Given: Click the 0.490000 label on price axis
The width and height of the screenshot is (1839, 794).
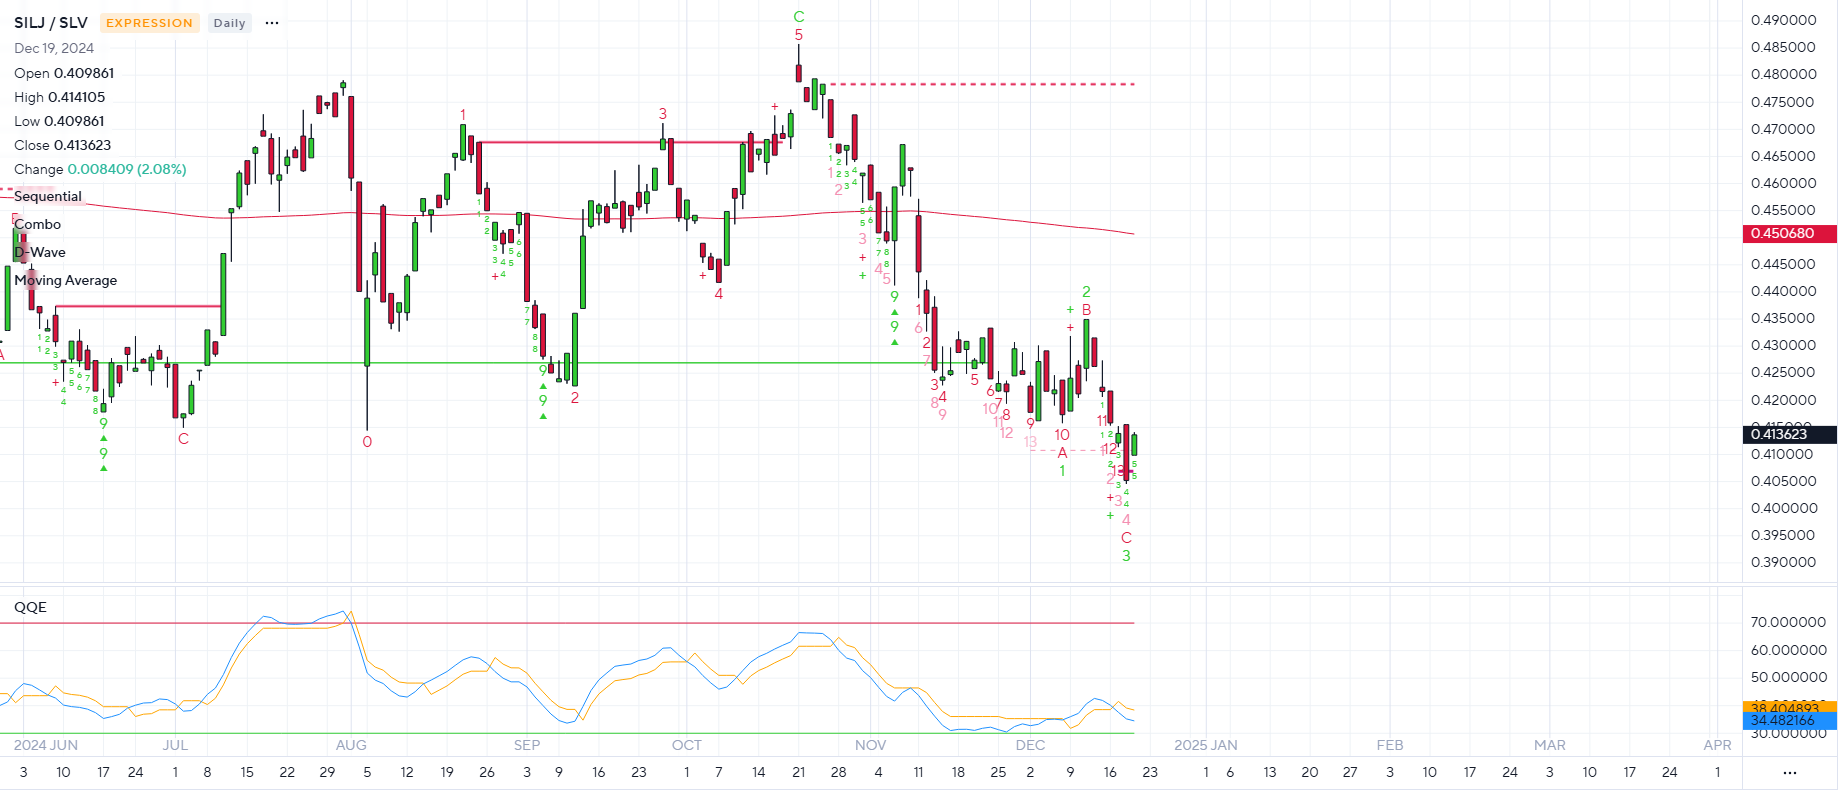Looking at the screenshot, I should point(1783,21).
